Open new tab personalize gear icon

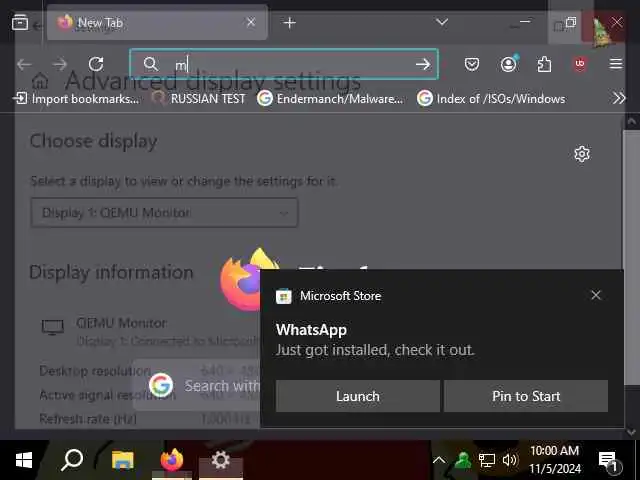[582, 154]
